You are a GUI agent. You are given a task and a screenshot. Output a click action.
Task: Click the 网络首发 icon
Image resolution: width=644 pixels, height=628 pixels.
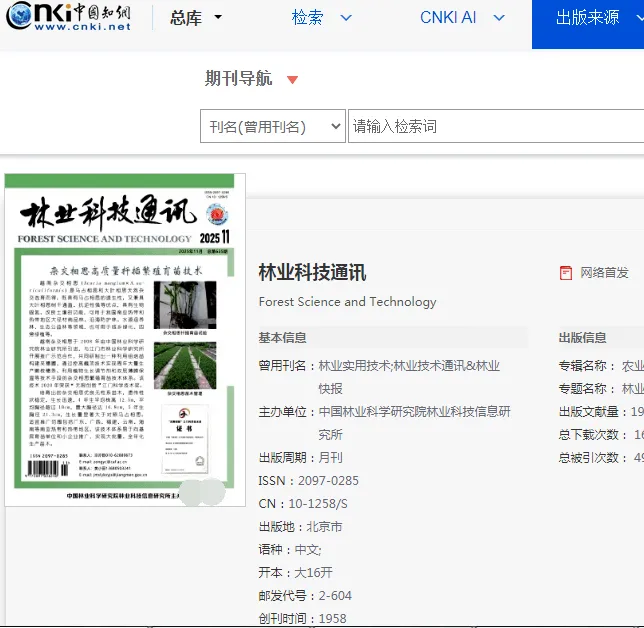566,273
